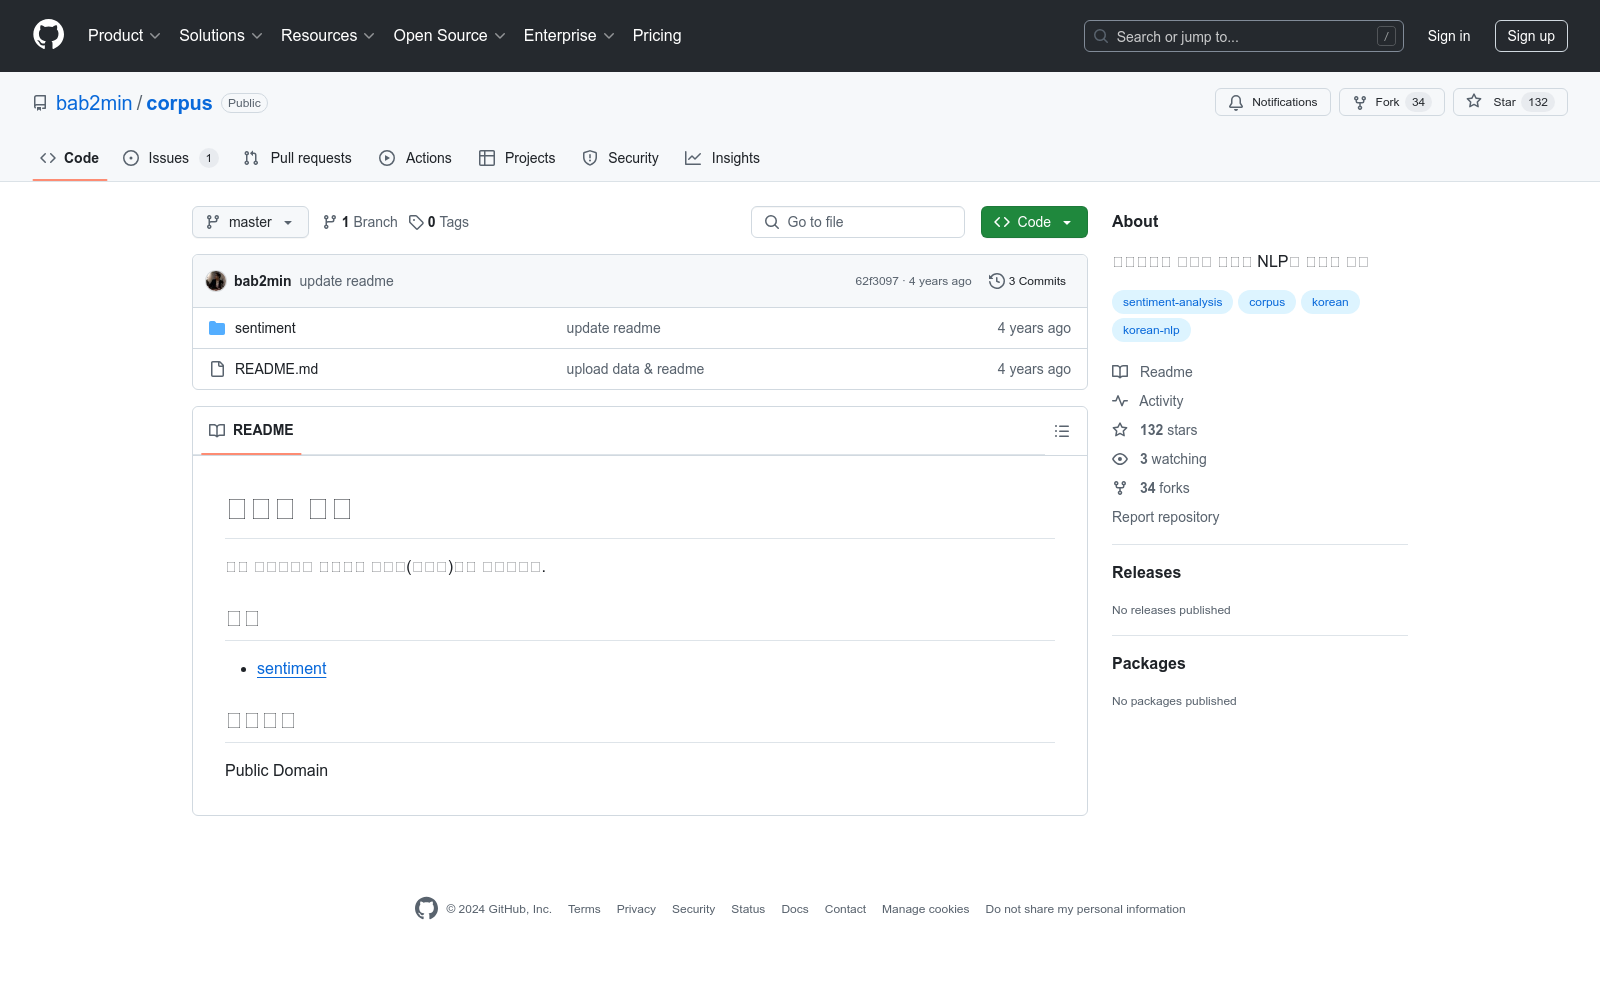Open the green Code dropdown button
The height and width of the screenshot is (1000, 1600).
coord(1034,222)
